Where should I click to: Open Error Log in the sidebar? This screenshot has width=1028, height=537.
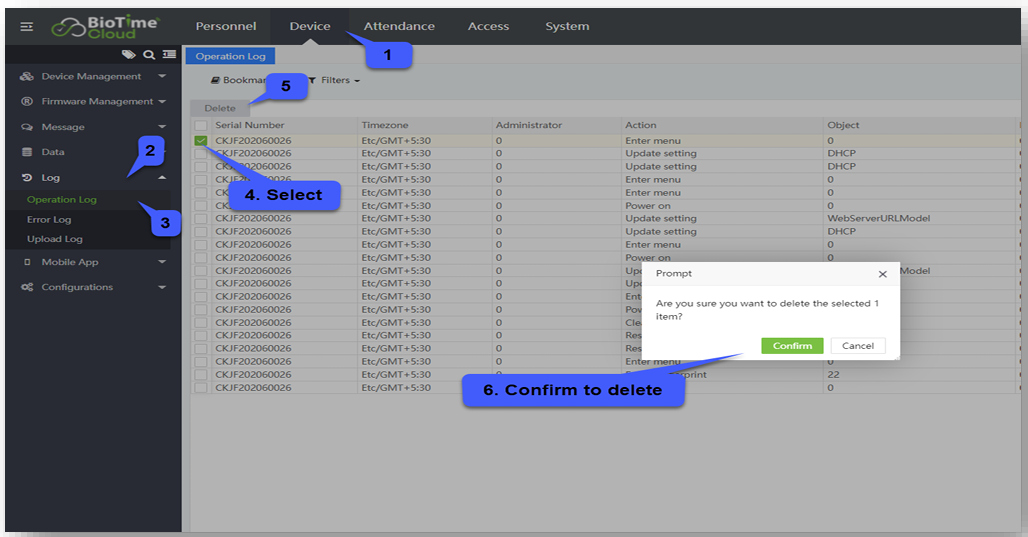click(x=49, y=220)
